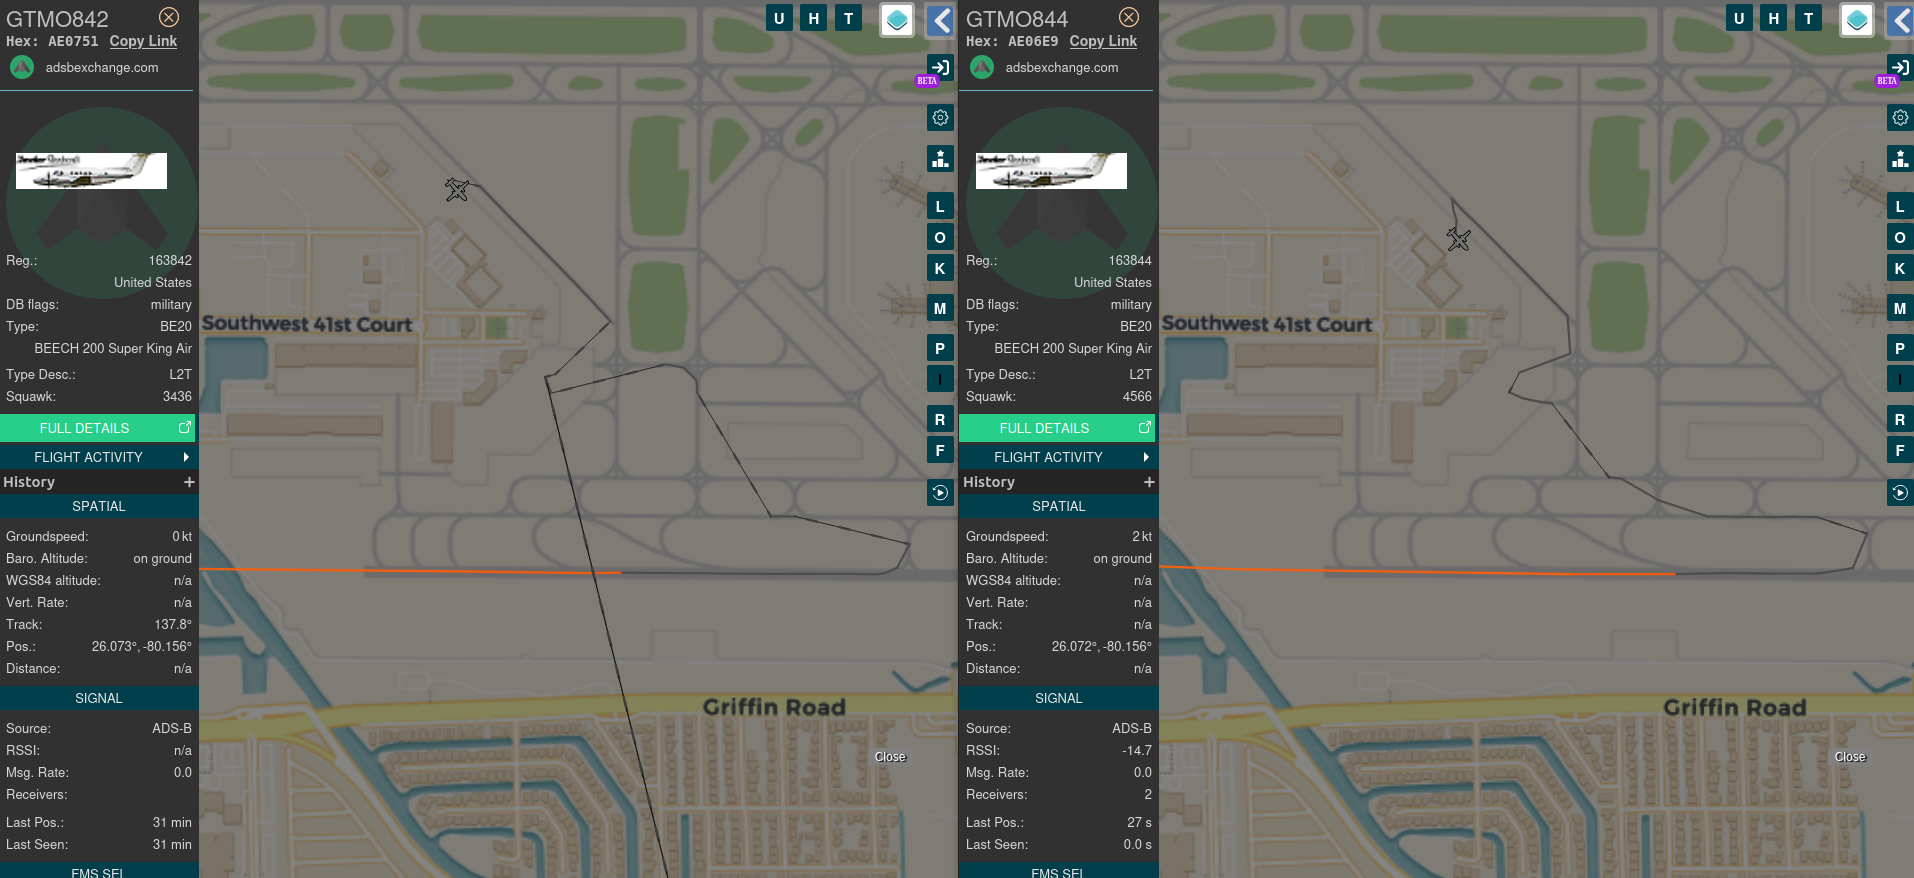This screenshot has width=1914, height=878.
Task: Toggle L button on right map
Action: coord(1900,207)
